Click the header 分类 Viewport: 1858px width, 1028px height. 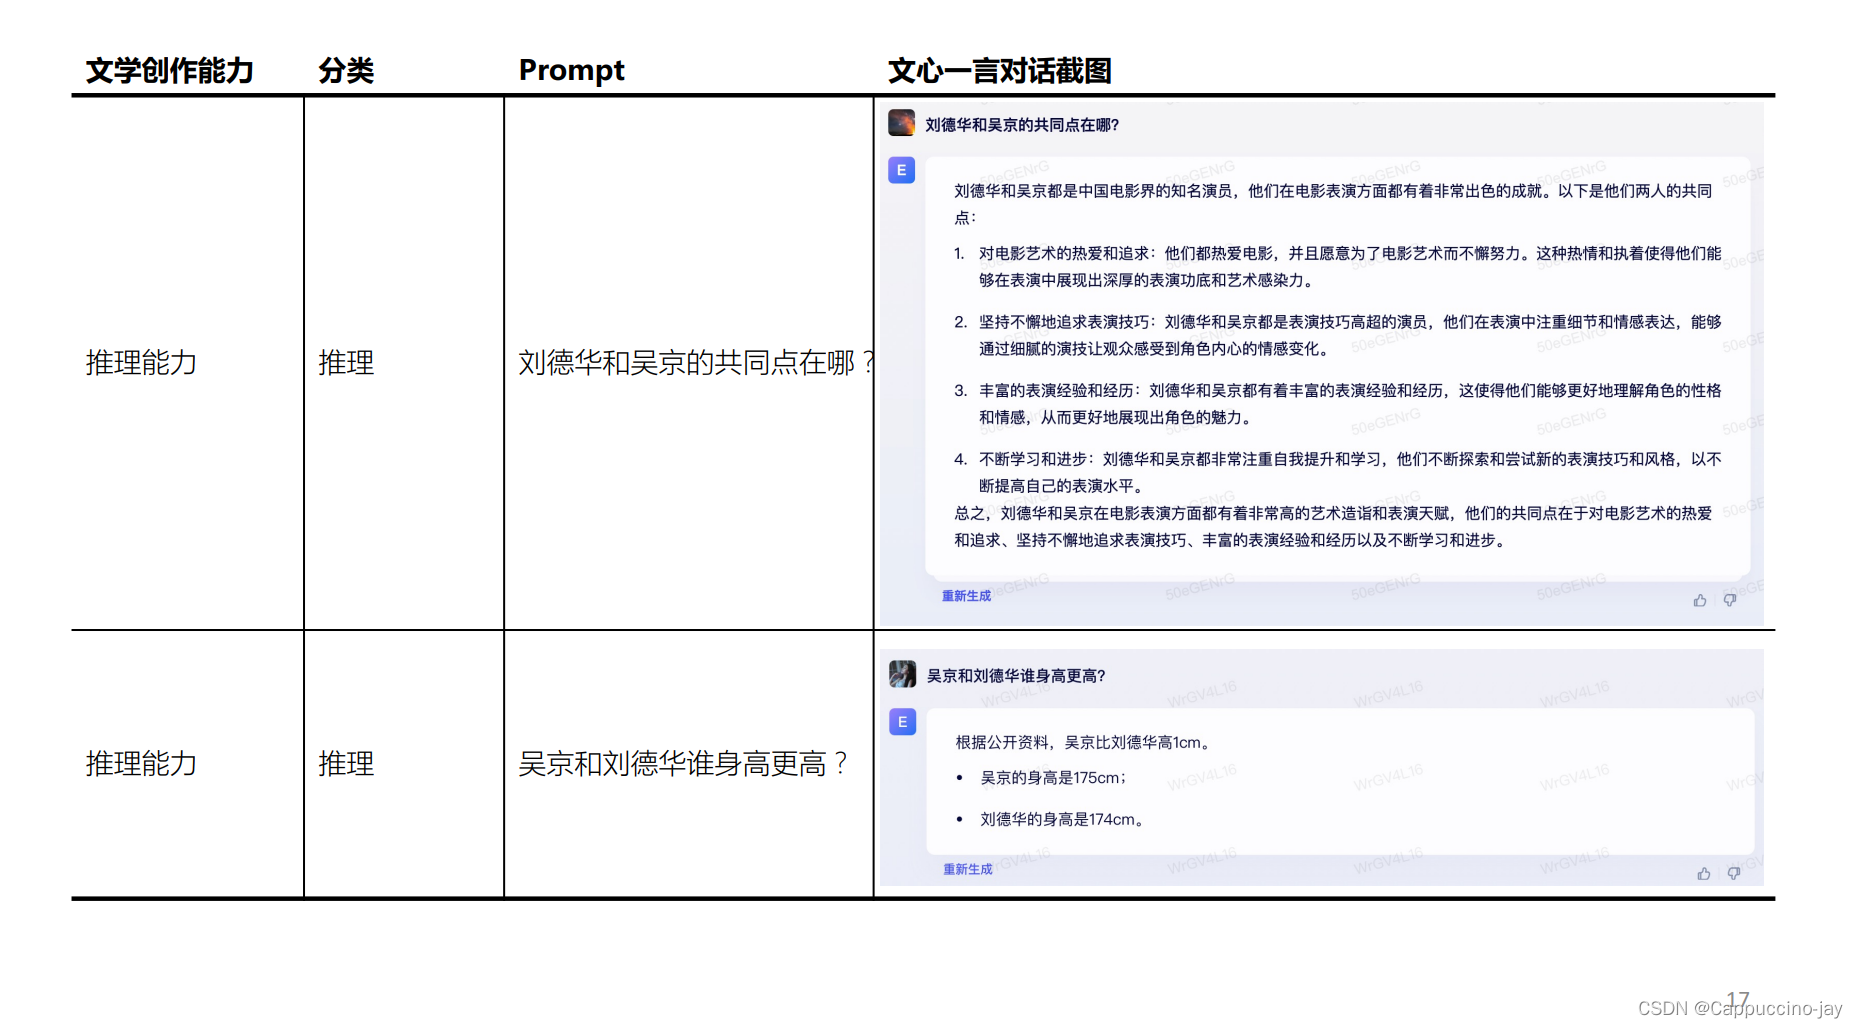click(x=346, y=70)
